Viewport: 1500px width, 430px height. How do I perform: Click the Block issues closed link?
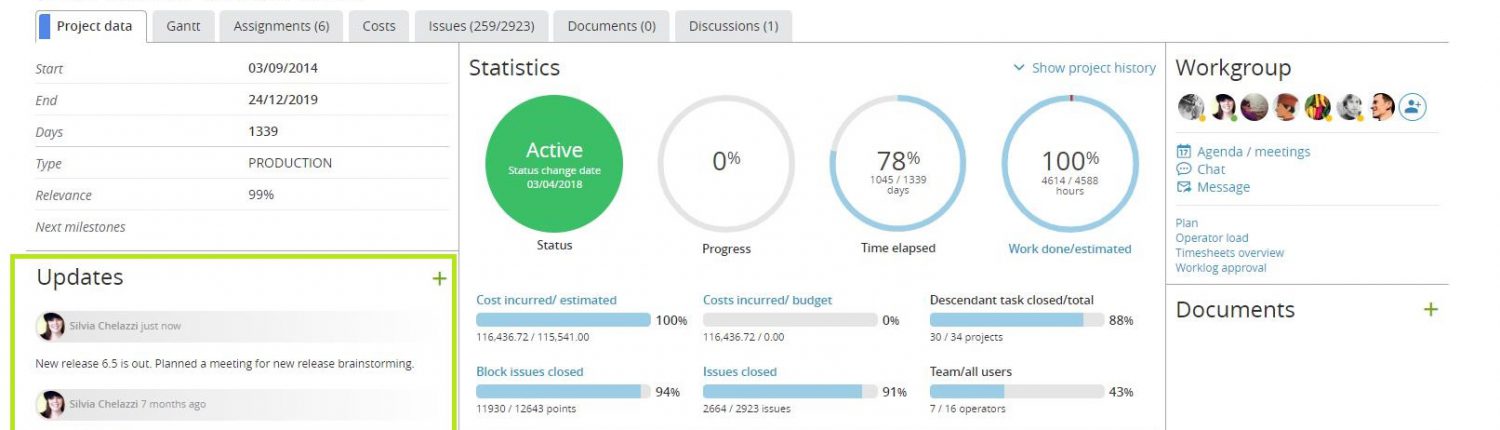click(529, 371)
